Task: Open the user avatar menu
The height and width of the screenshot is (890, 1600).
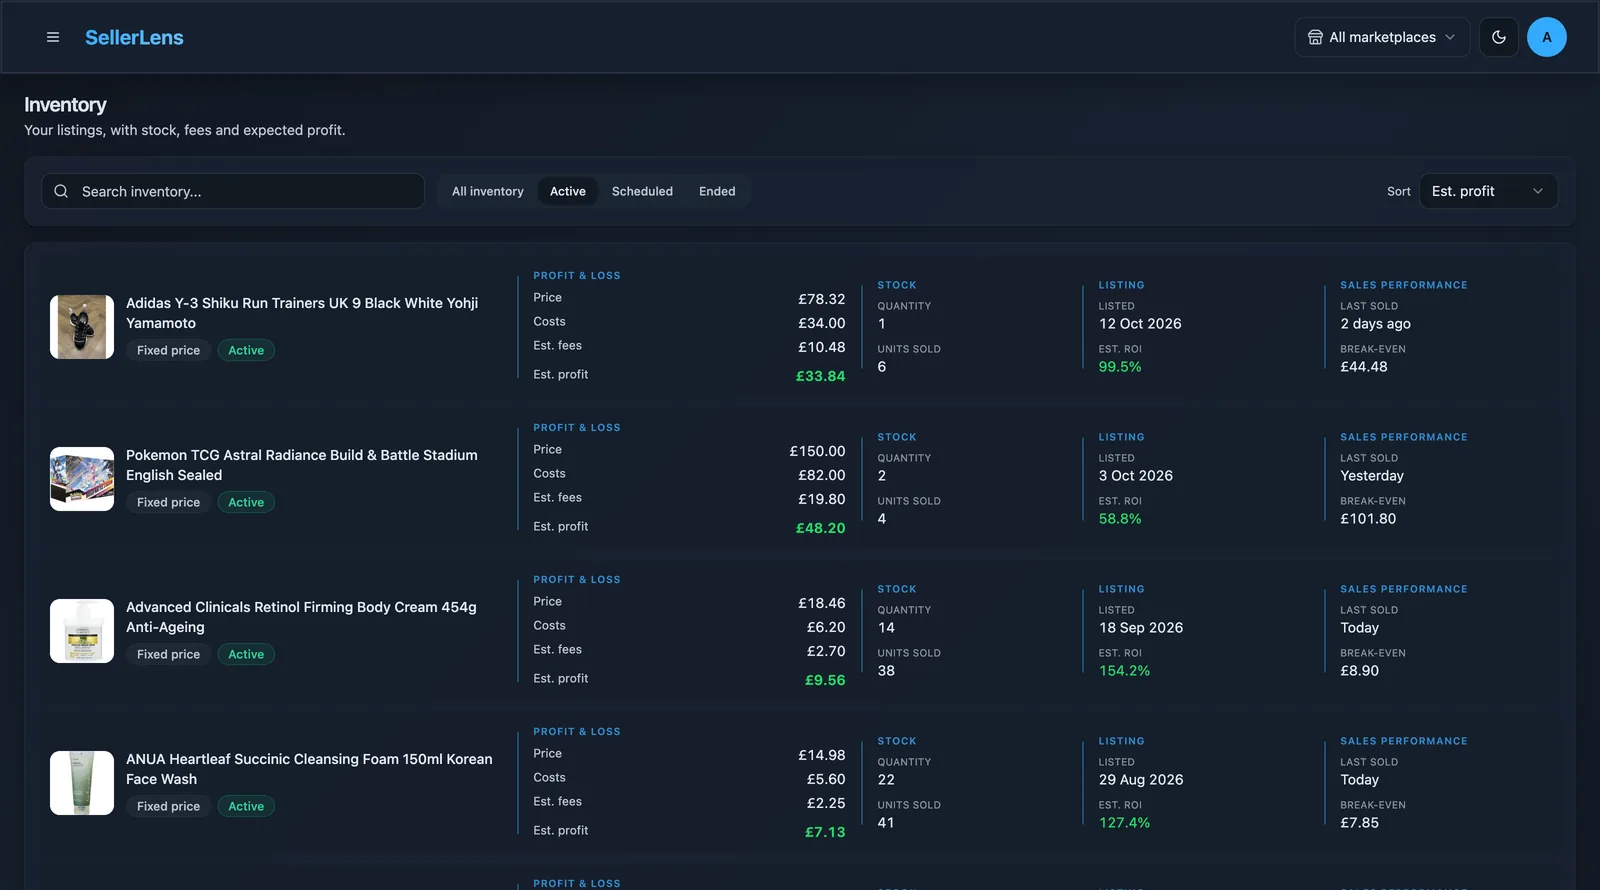Action: [x=1547, y=37]
